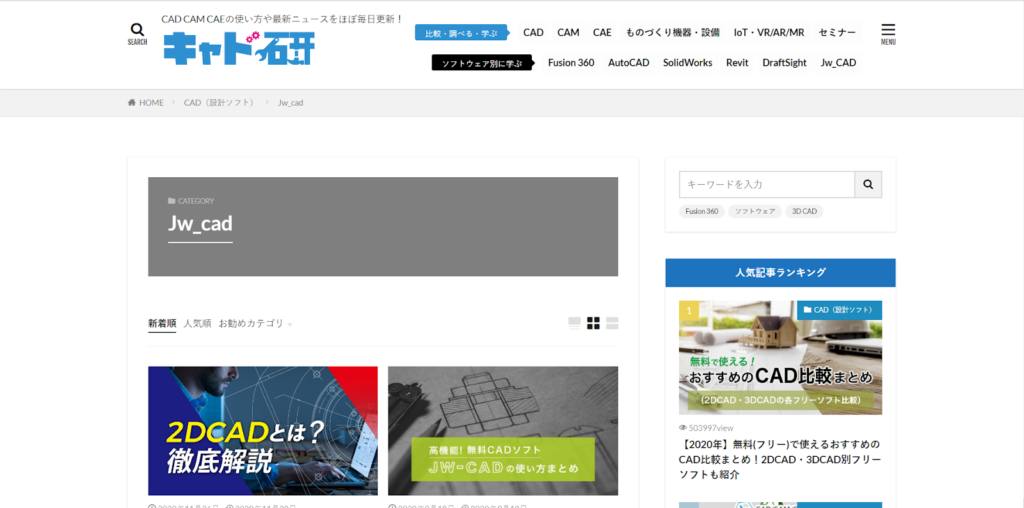Screen dimensions: 1024x508
Task: Open the セミナー navigation item
Action: coord(837,33)
